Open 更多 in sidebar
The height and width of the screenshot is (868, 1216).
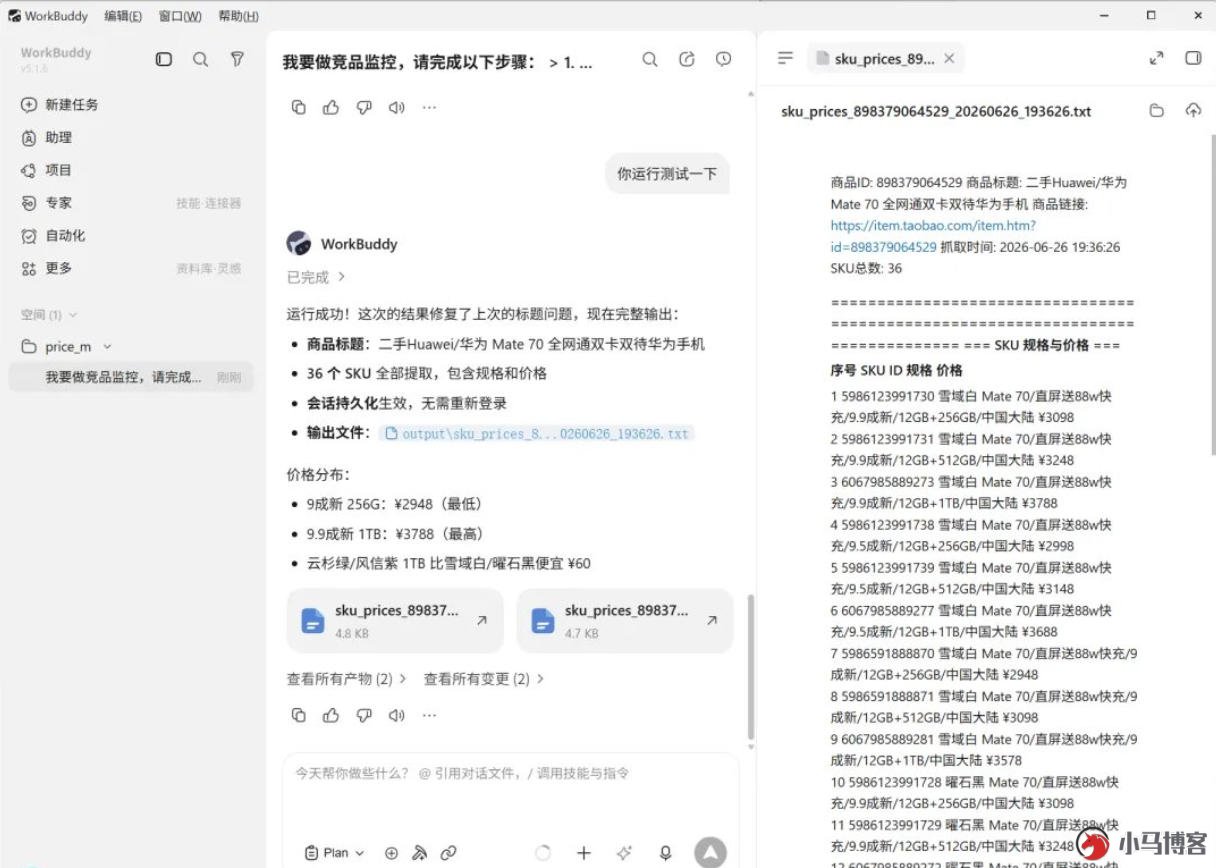click(x=58, y=268)
